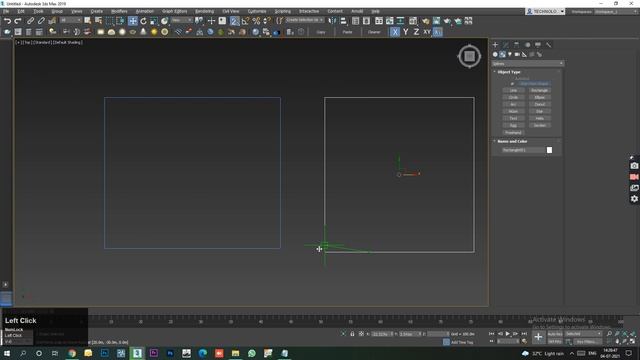Click the Helix shape button
The width and height of the screenshot is (640, 360).
540,118
